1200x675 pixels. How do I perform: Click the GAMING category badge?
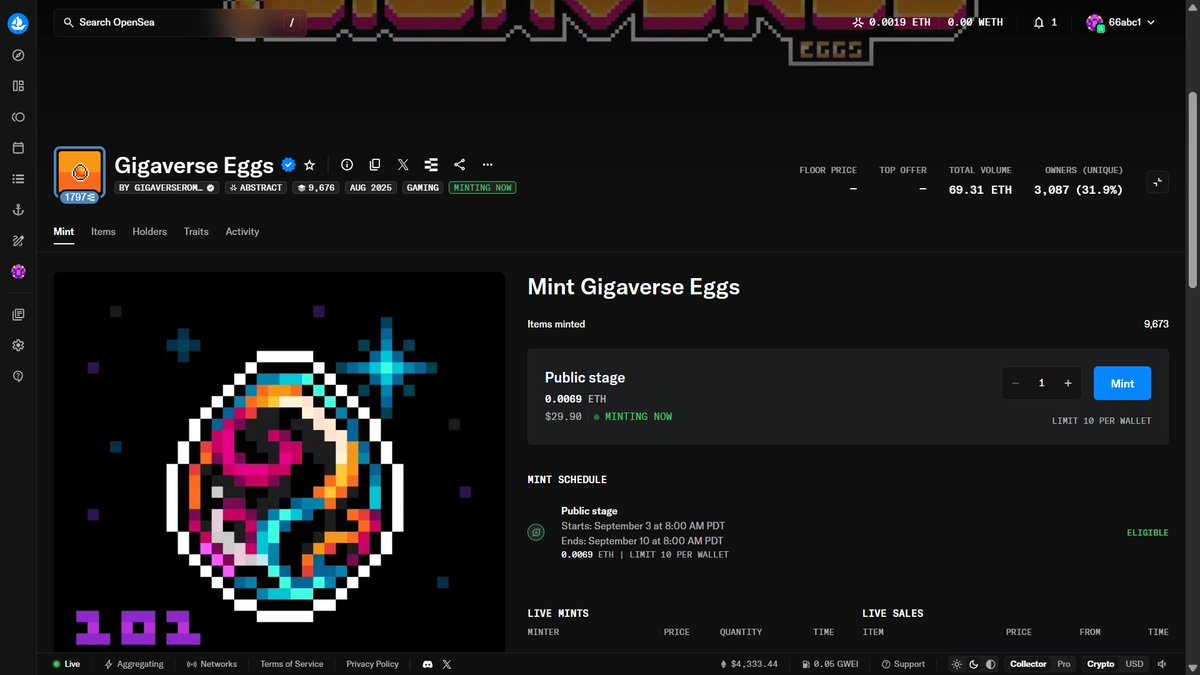[x=423, y=188]
